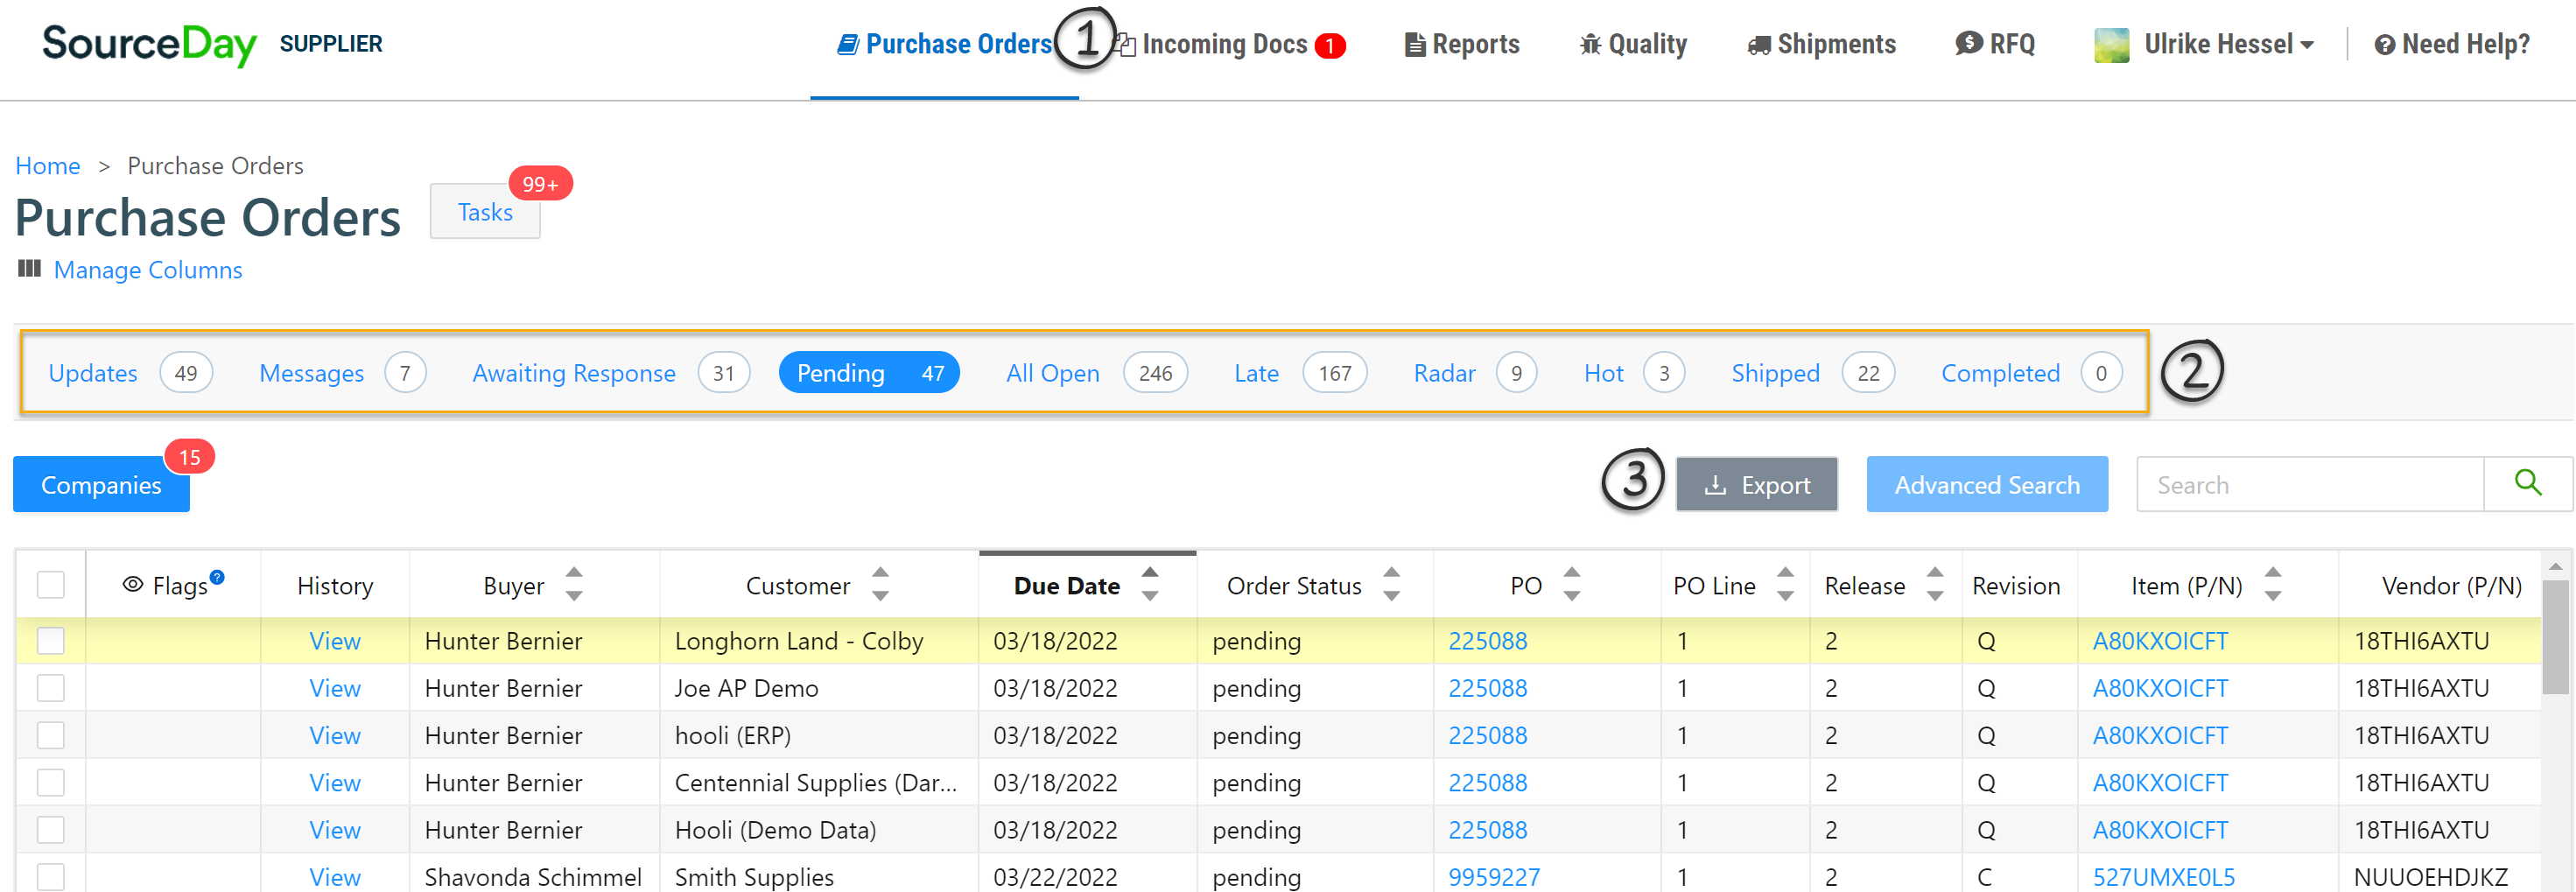2576x892 pixels.
Task: Sort by Item (P/N) column arrows
Action: (2272, 584)
